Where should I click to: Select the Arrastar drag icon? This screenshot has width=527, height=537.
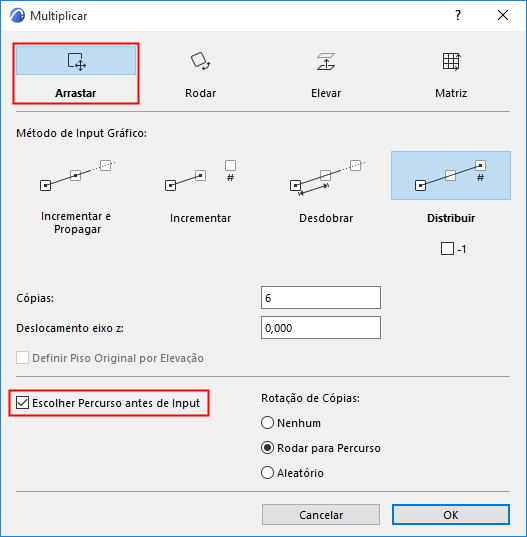[x=76, y=61]
